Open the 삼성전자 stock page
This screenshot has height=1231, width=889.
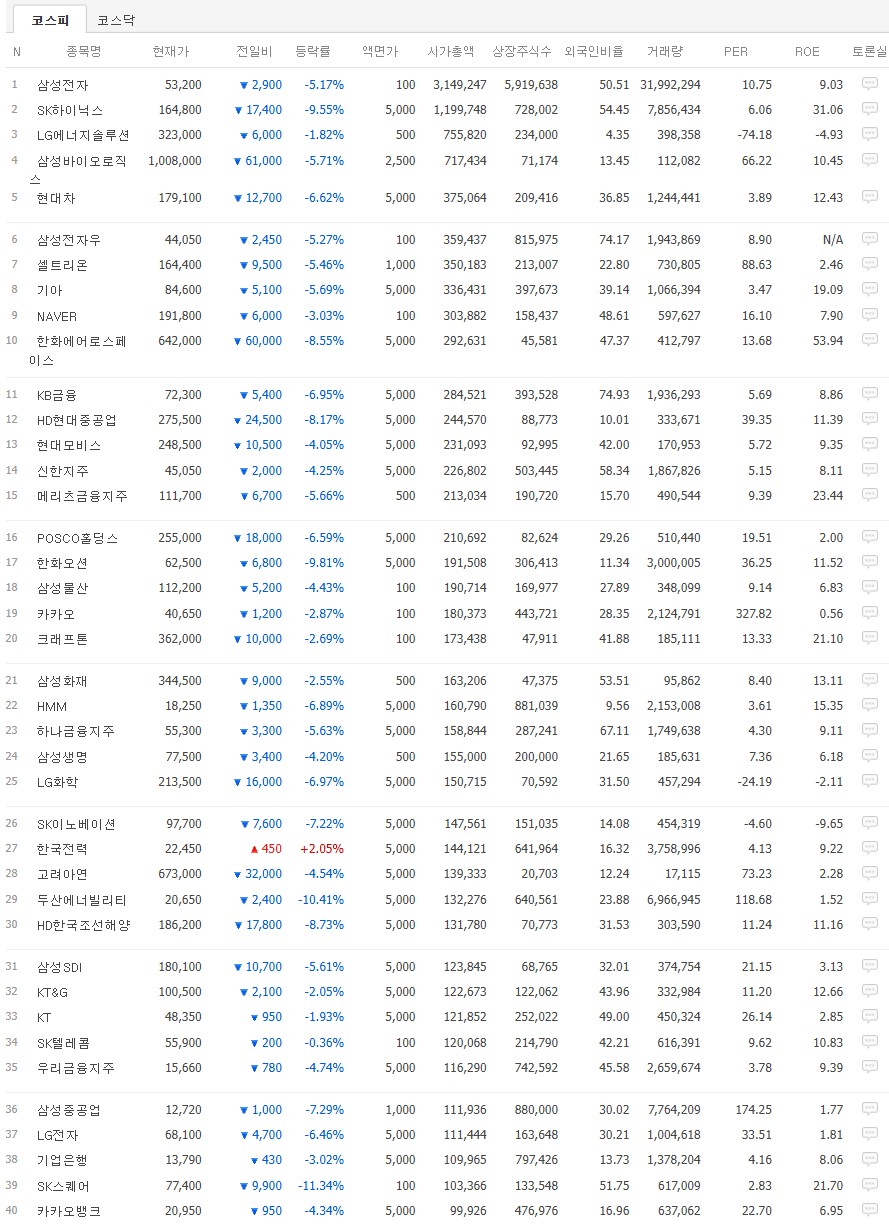62,85
